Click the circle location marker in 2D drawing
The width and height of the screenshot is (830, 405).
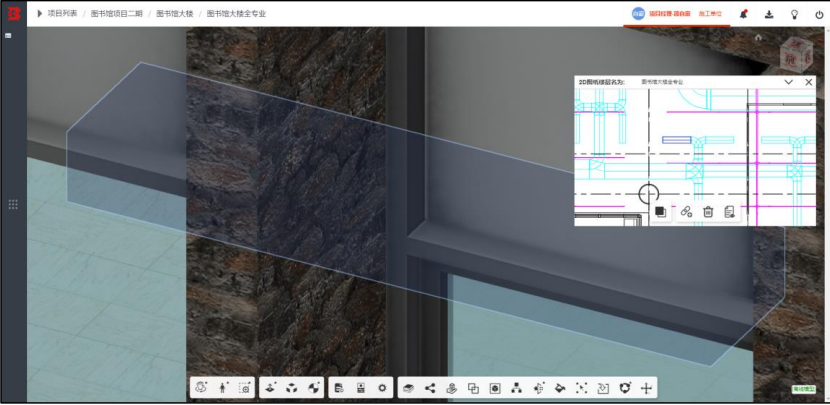click(648, 194)
